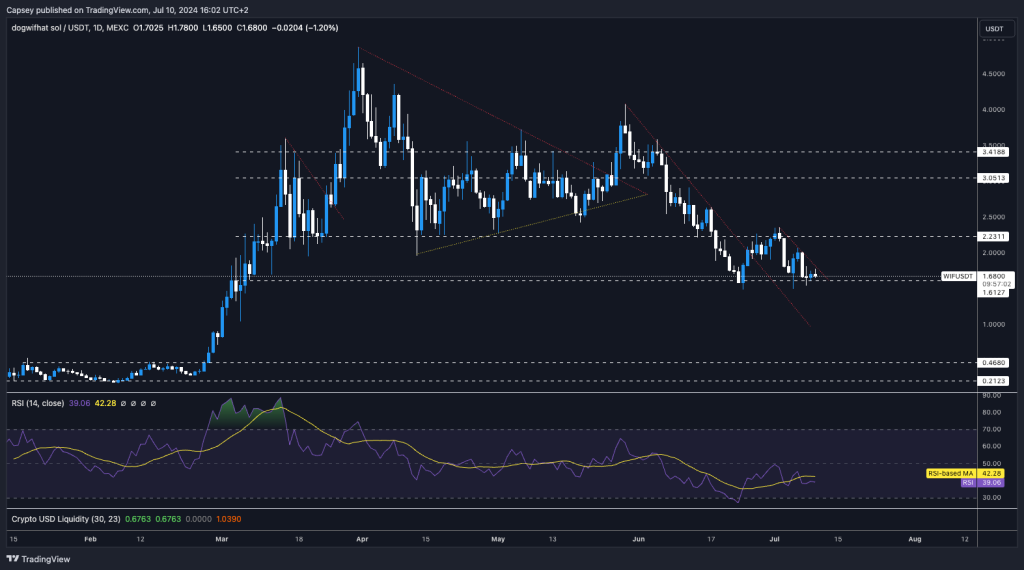Click the open value O1.7025

(148, 28)
